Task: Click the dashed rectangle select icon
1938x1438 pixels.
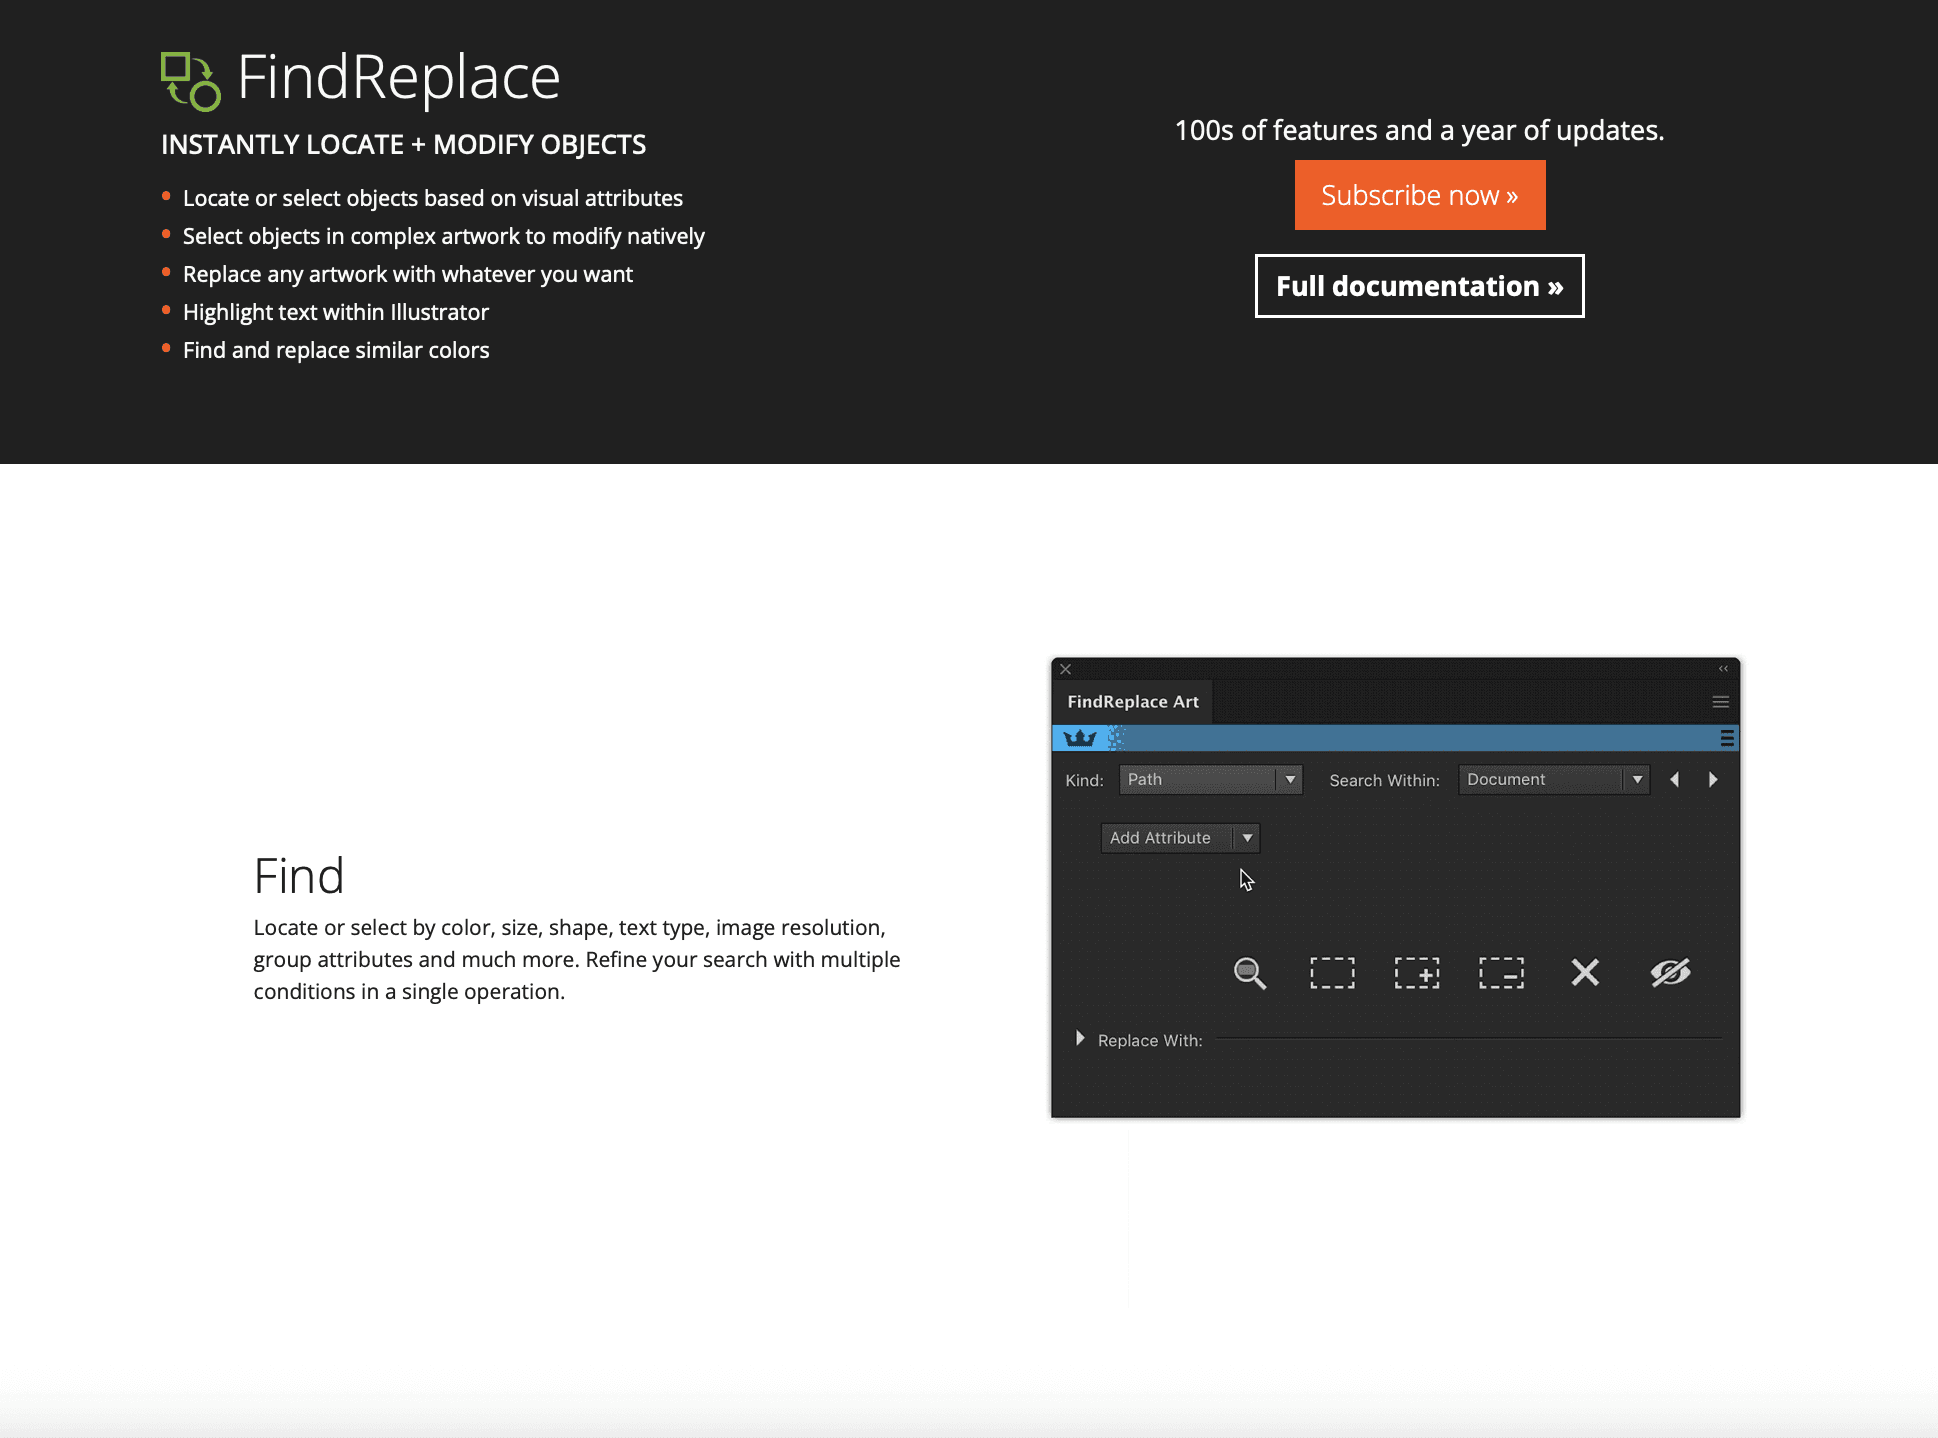Action: (x=1332, y=972)
